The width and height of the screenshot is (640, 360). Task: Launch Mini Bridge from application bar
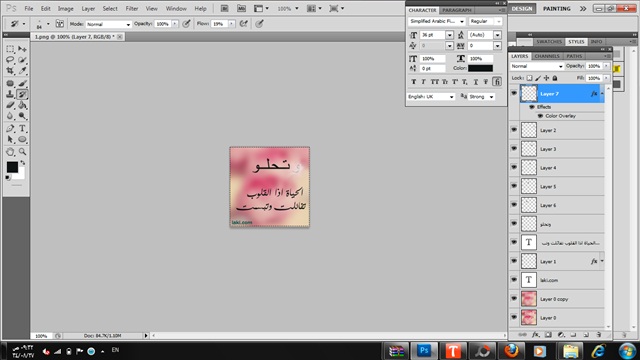(241, 8)
